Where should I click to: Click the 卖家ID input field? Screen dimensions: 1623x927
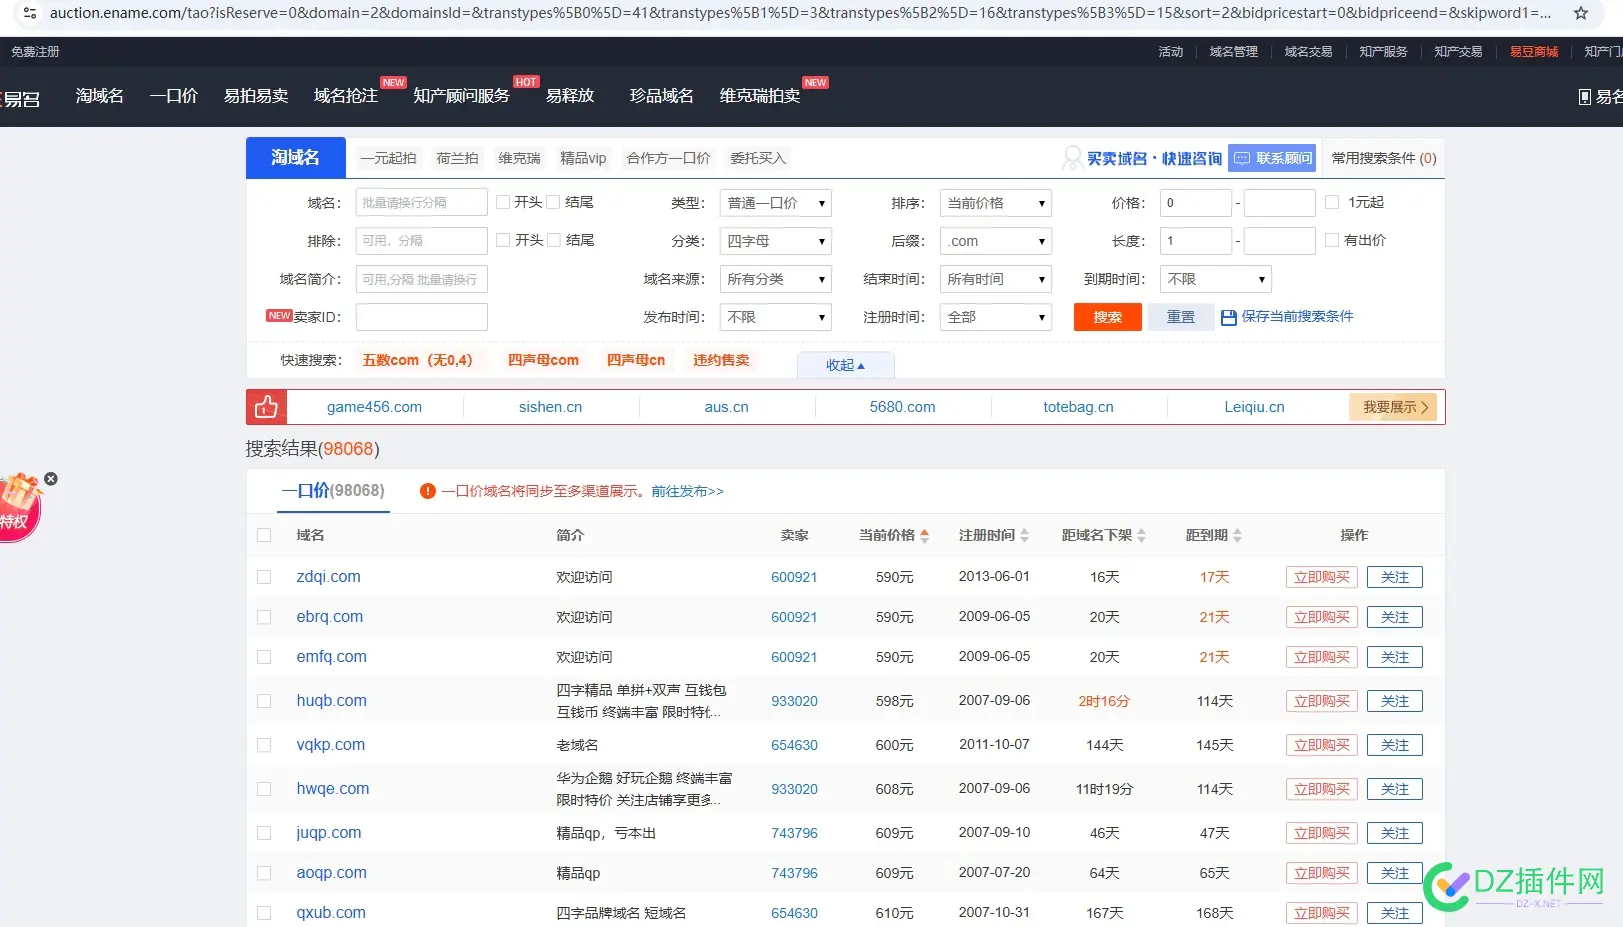[x=421, y=317]
